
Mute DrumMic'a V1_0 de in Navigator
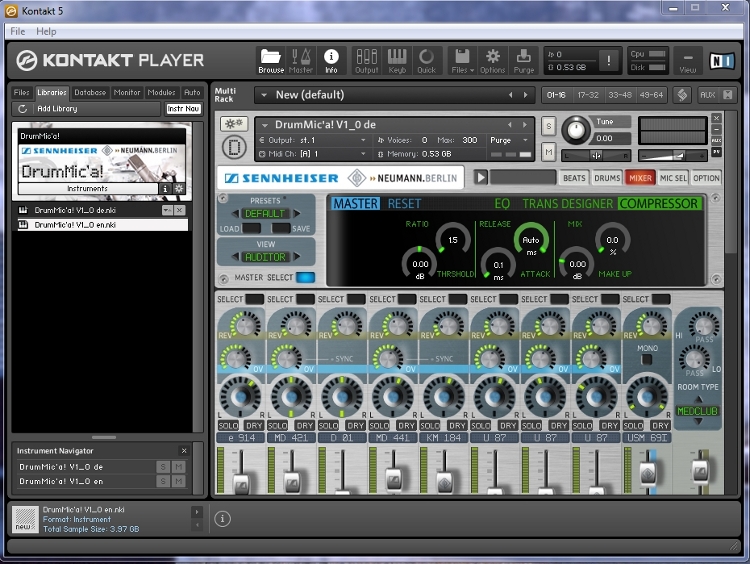tap(178, 467)
